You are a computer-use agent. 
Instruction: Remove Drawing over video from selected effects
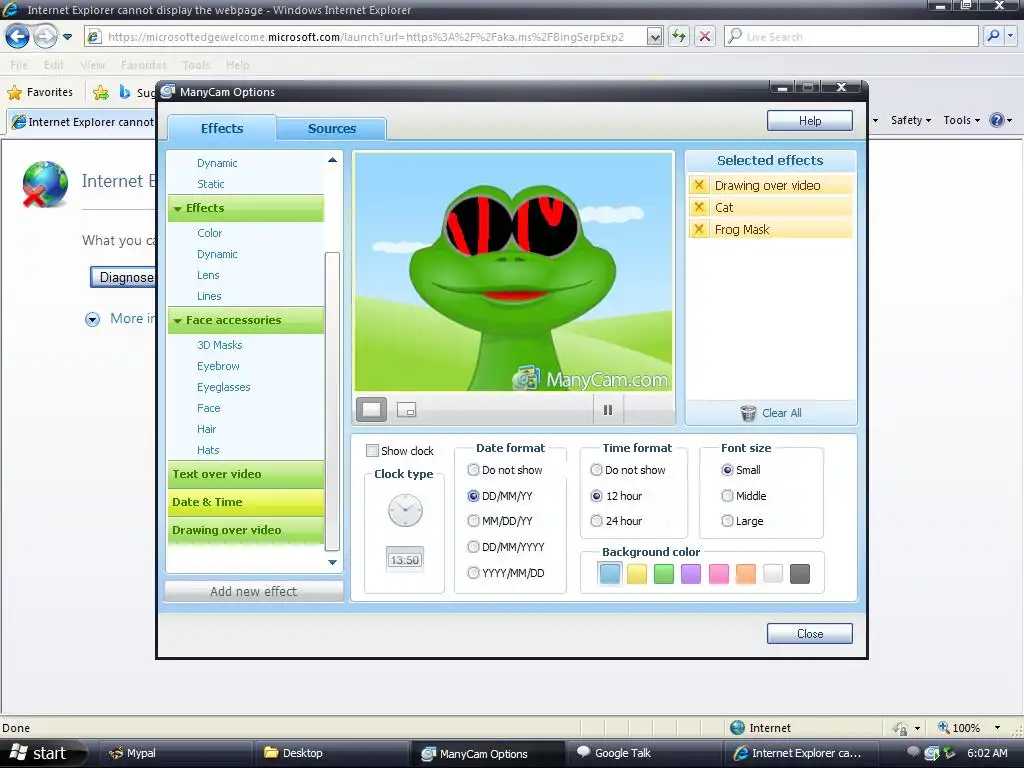699,185
